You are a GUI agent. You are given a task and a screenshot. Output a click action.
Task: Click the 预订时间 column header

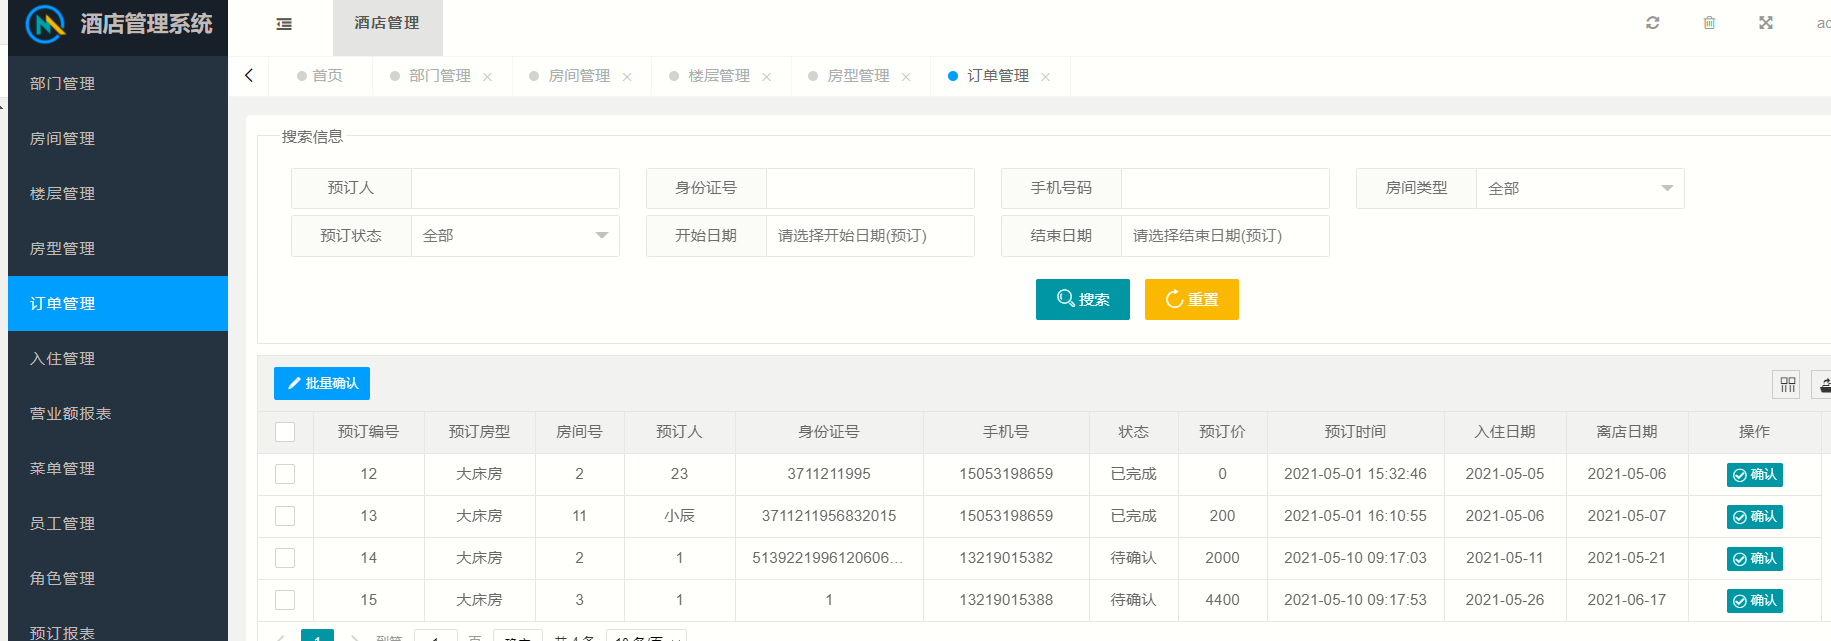pos(1355,432)
